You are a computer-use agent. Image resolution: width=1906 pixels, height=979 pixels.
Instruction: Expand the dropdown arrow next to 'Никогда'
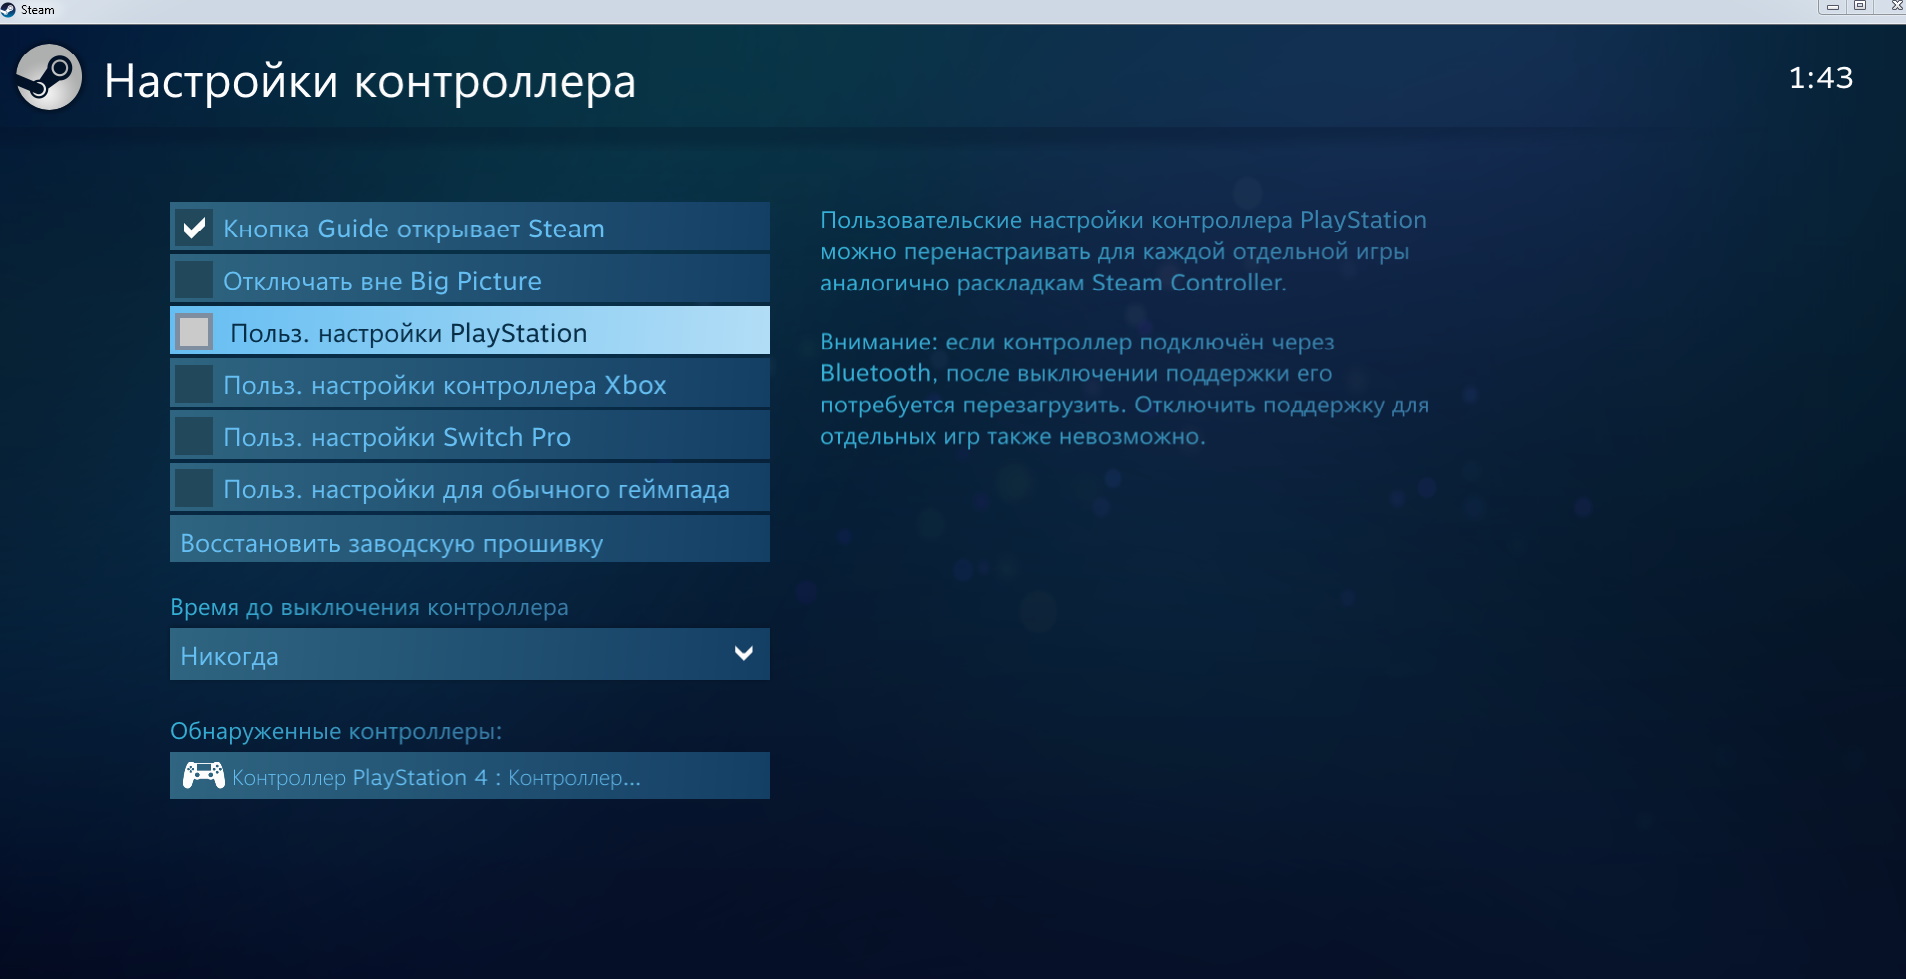click(x=743, y=654)
